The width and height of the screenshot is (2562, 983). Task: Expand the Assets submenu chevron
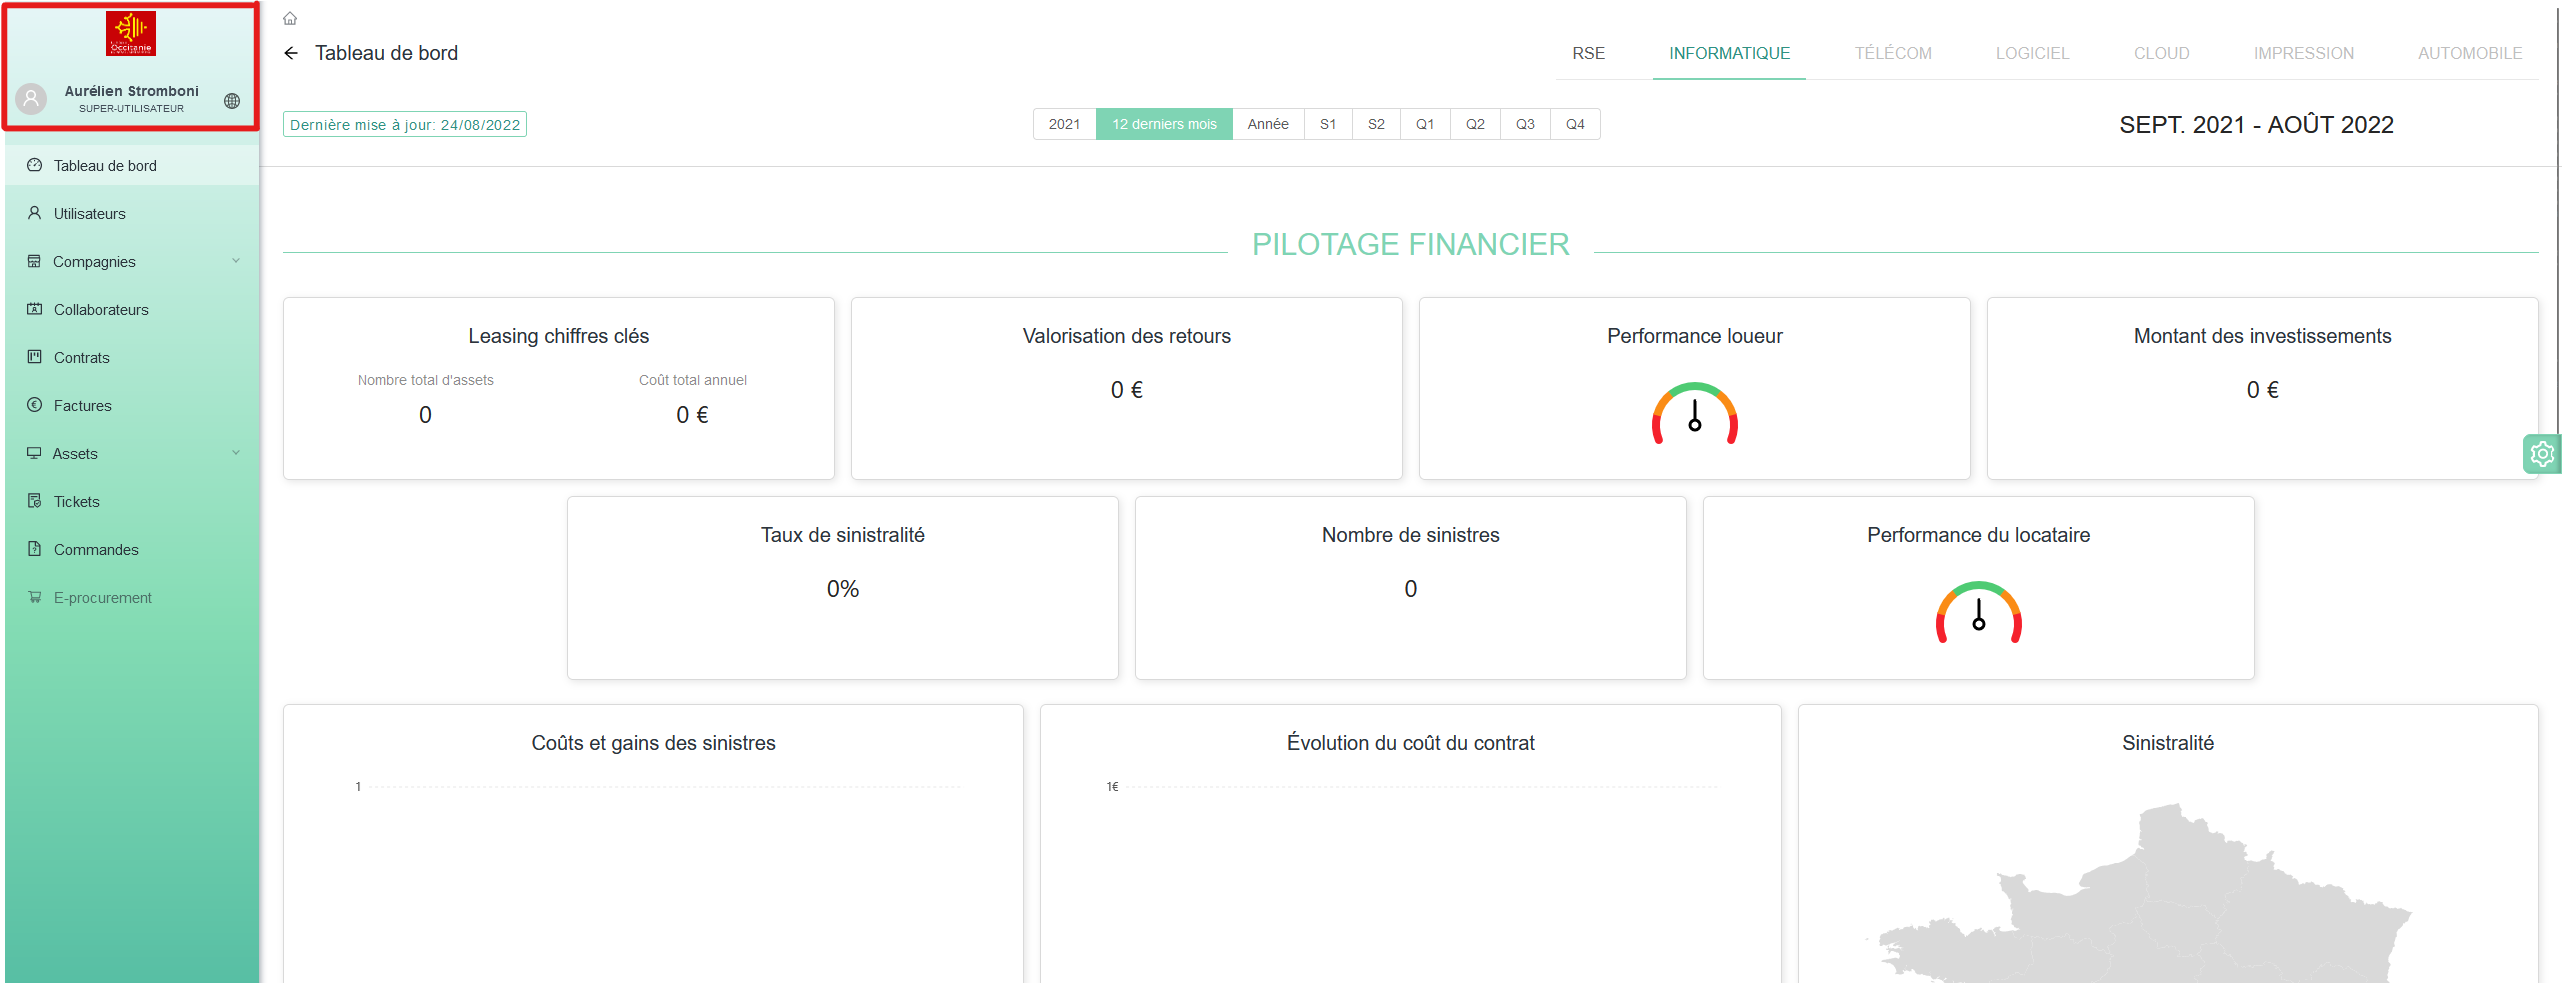coord(236,453)
